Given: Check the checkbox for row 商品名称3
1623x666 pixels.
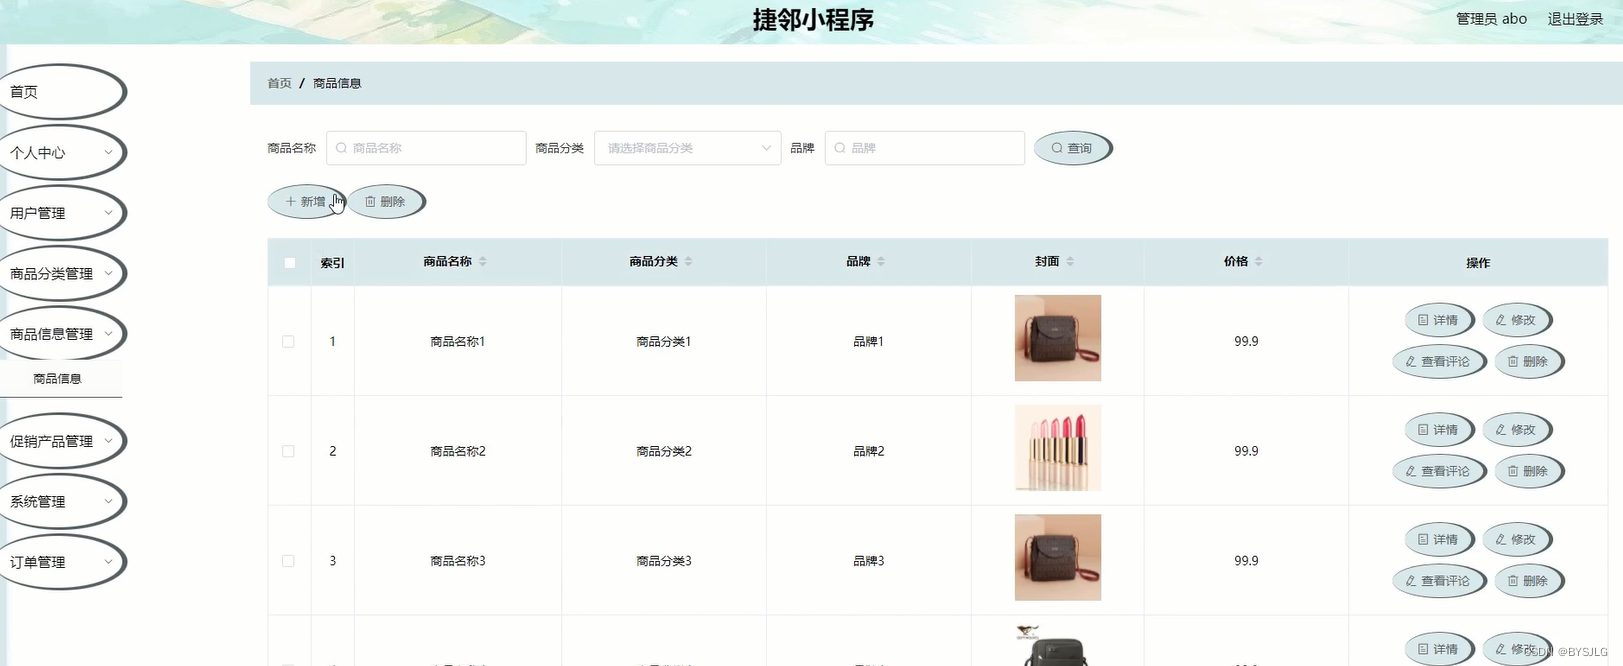Looking at the screenshot, I should tap(288, 561).
